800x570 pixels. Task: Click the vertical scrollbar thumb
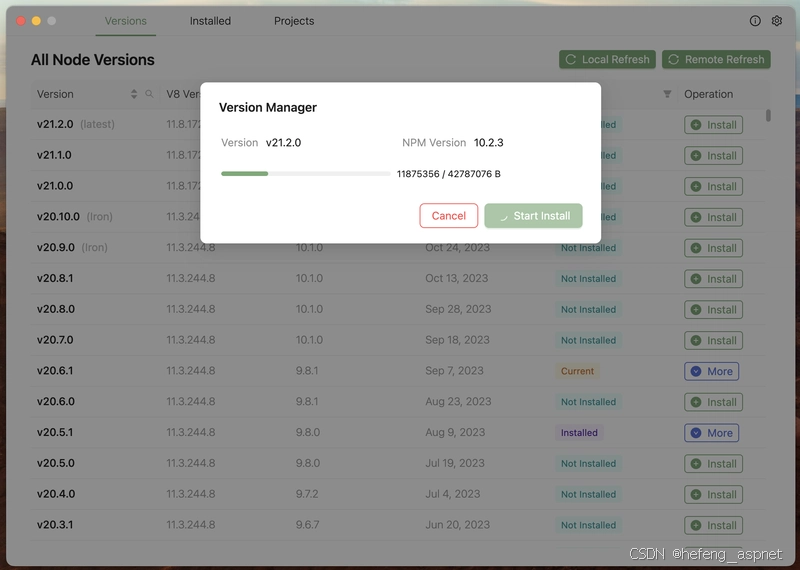click(x=768, y=115)
